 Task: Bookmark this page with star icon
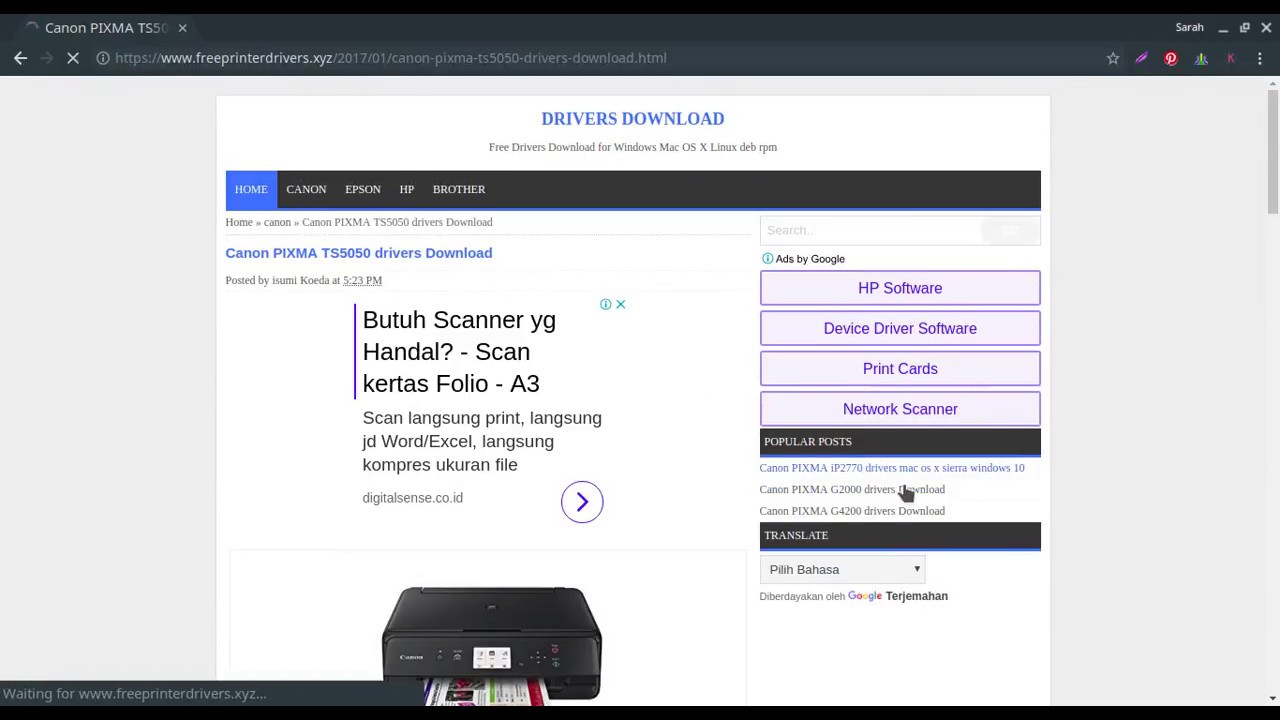1113,58
